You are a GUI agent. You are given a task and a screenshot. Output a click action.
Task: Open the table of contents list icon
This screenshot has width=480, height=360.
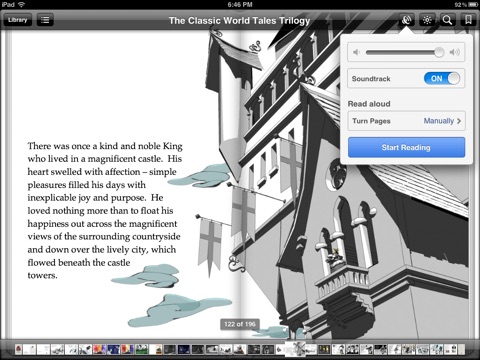pos(45,20)
